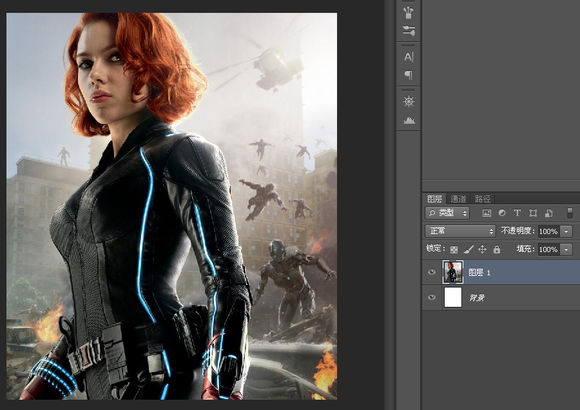This screenshot has height=410, width=580.
Task: Toggle layer filtering on/off switch
Action: [x=570, y=213]
